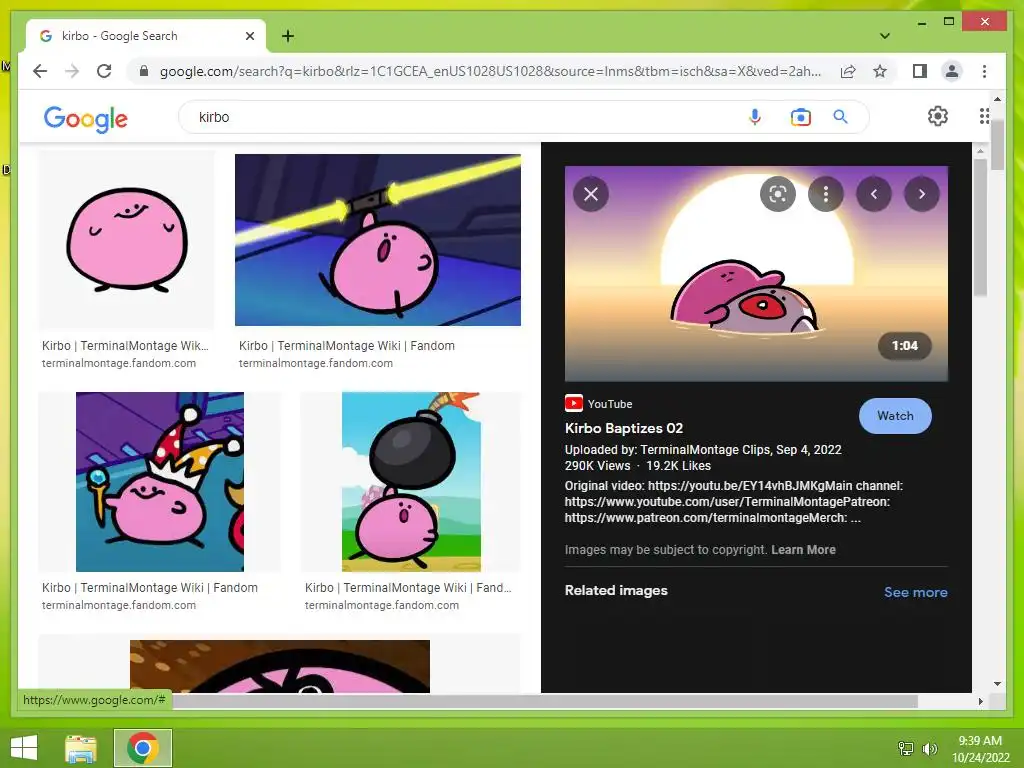The width and height of the screenshot is (1024, 768).
Task: Click the page vertical scrollbar thumb
Action: coord(997,144)
